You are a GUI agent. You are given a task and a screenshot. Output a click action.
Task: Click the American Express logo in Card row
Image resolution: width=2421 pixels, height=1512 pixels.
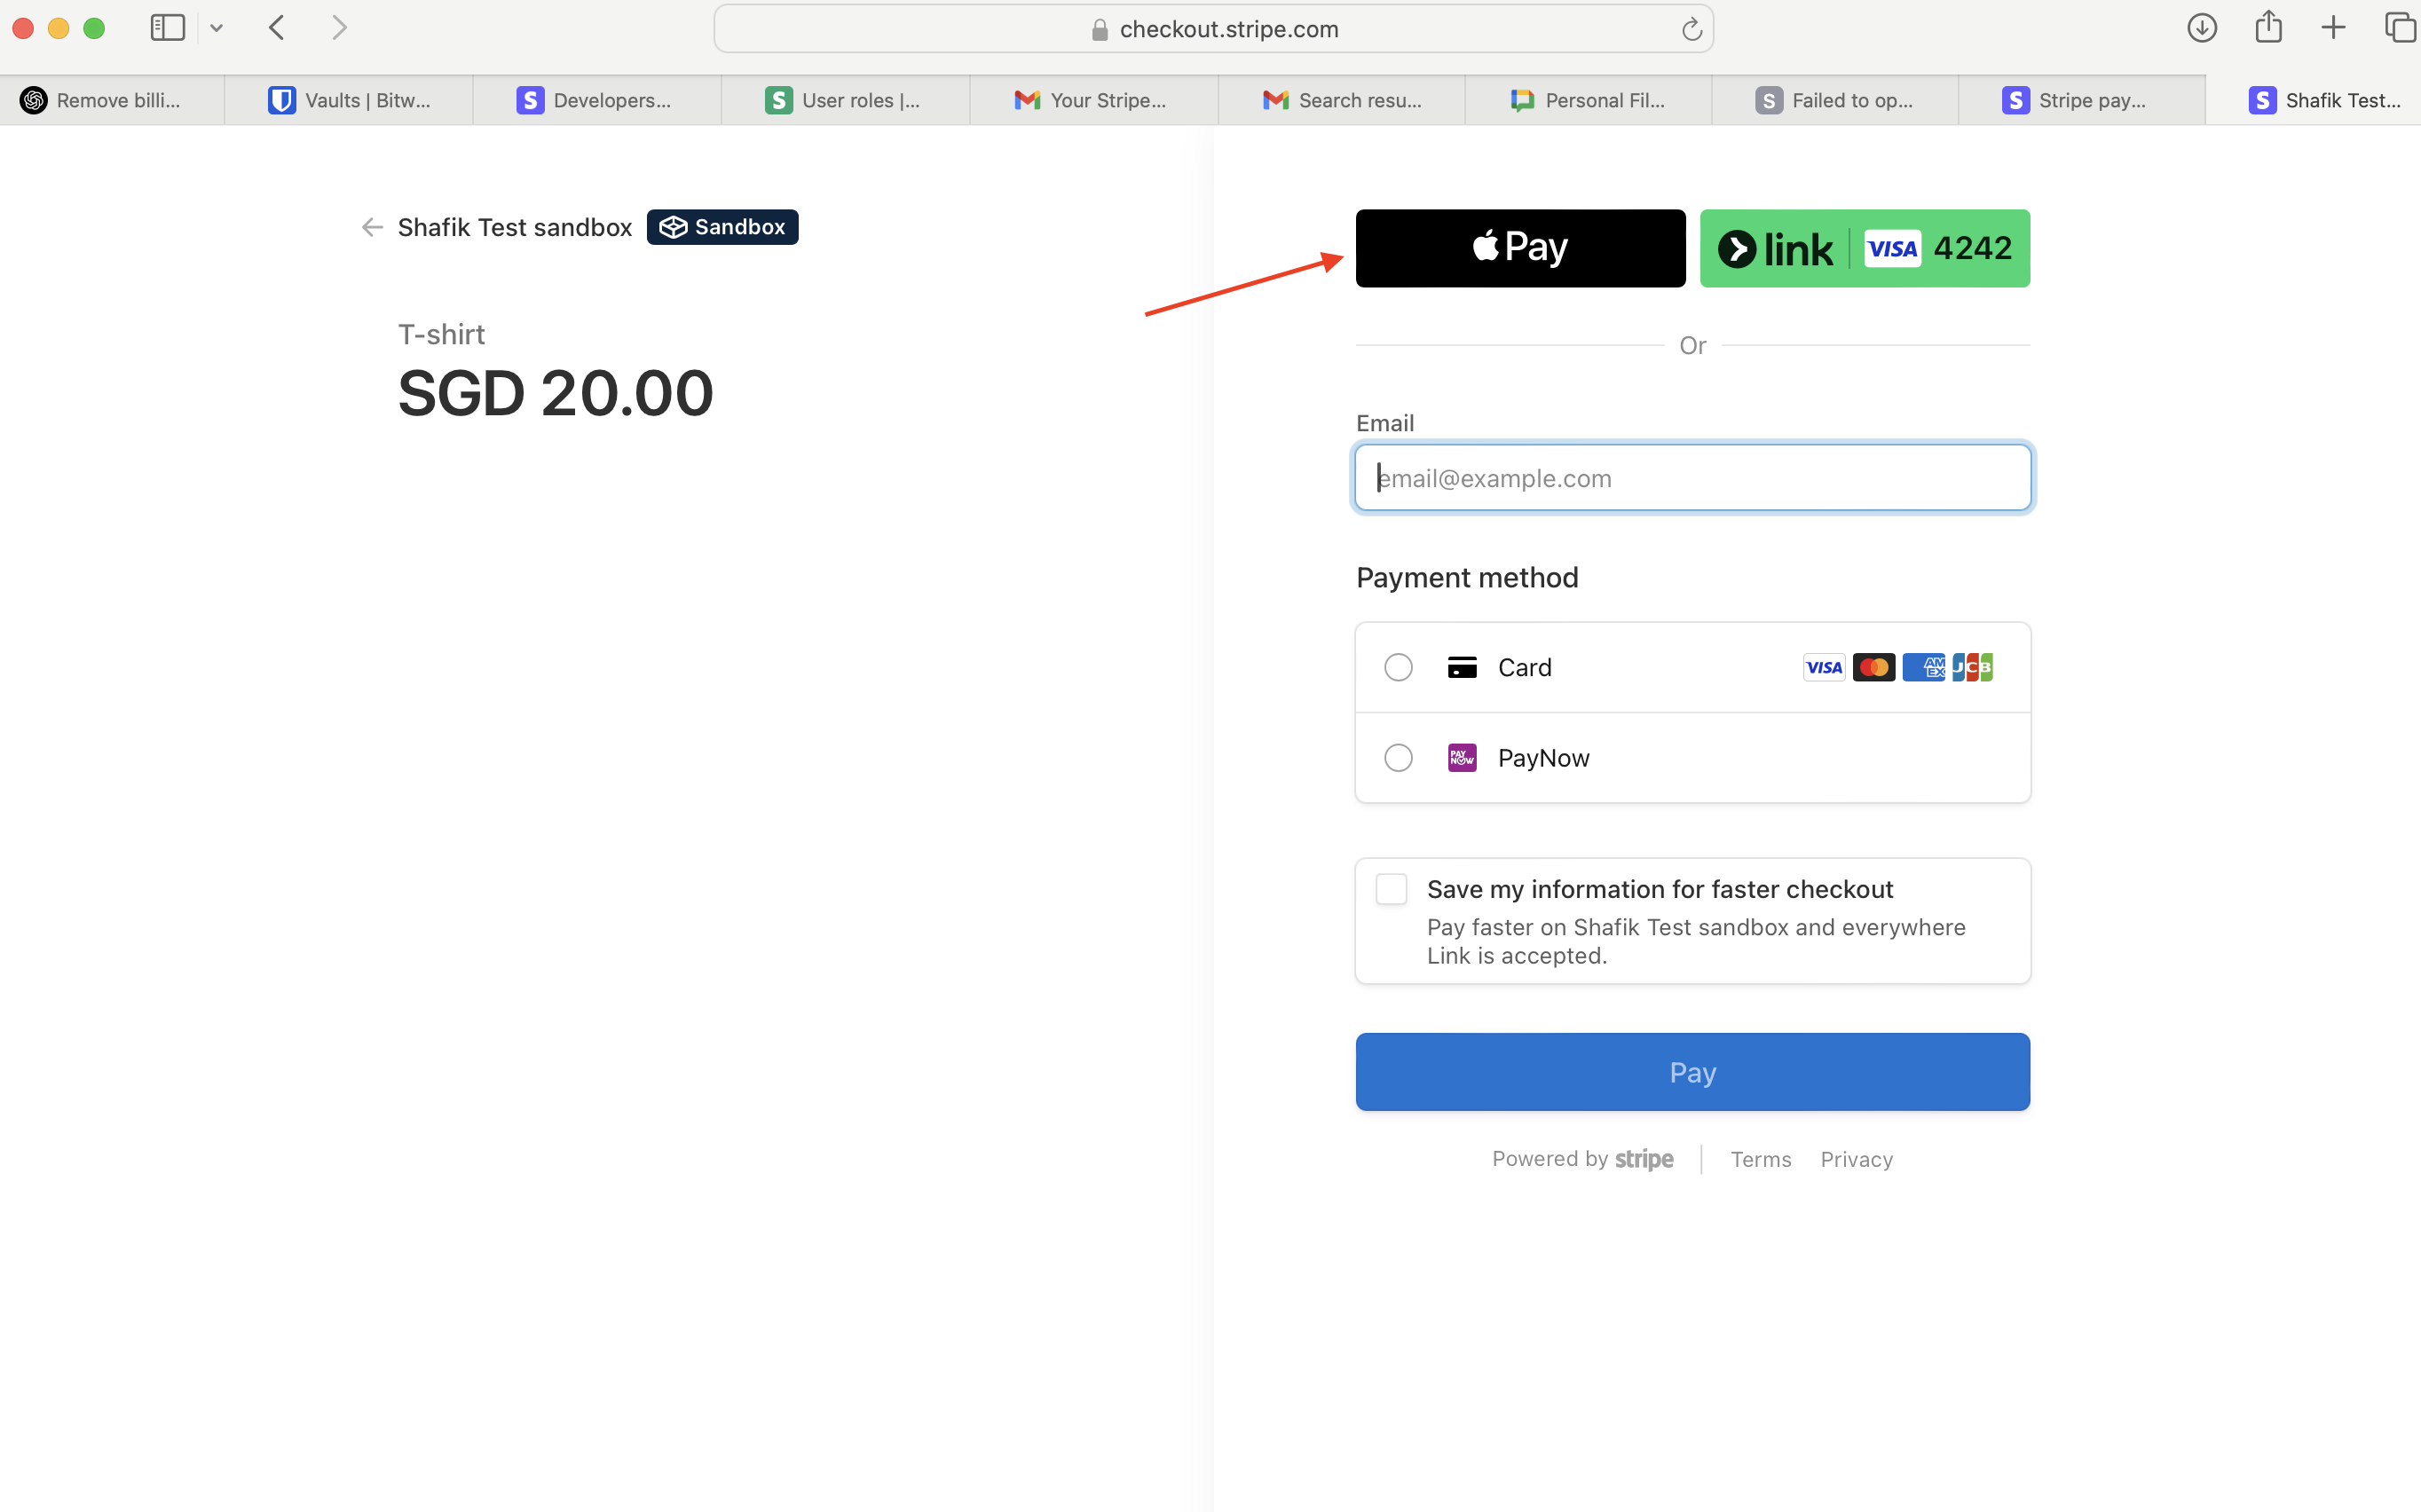click(x=1924, y=667)
